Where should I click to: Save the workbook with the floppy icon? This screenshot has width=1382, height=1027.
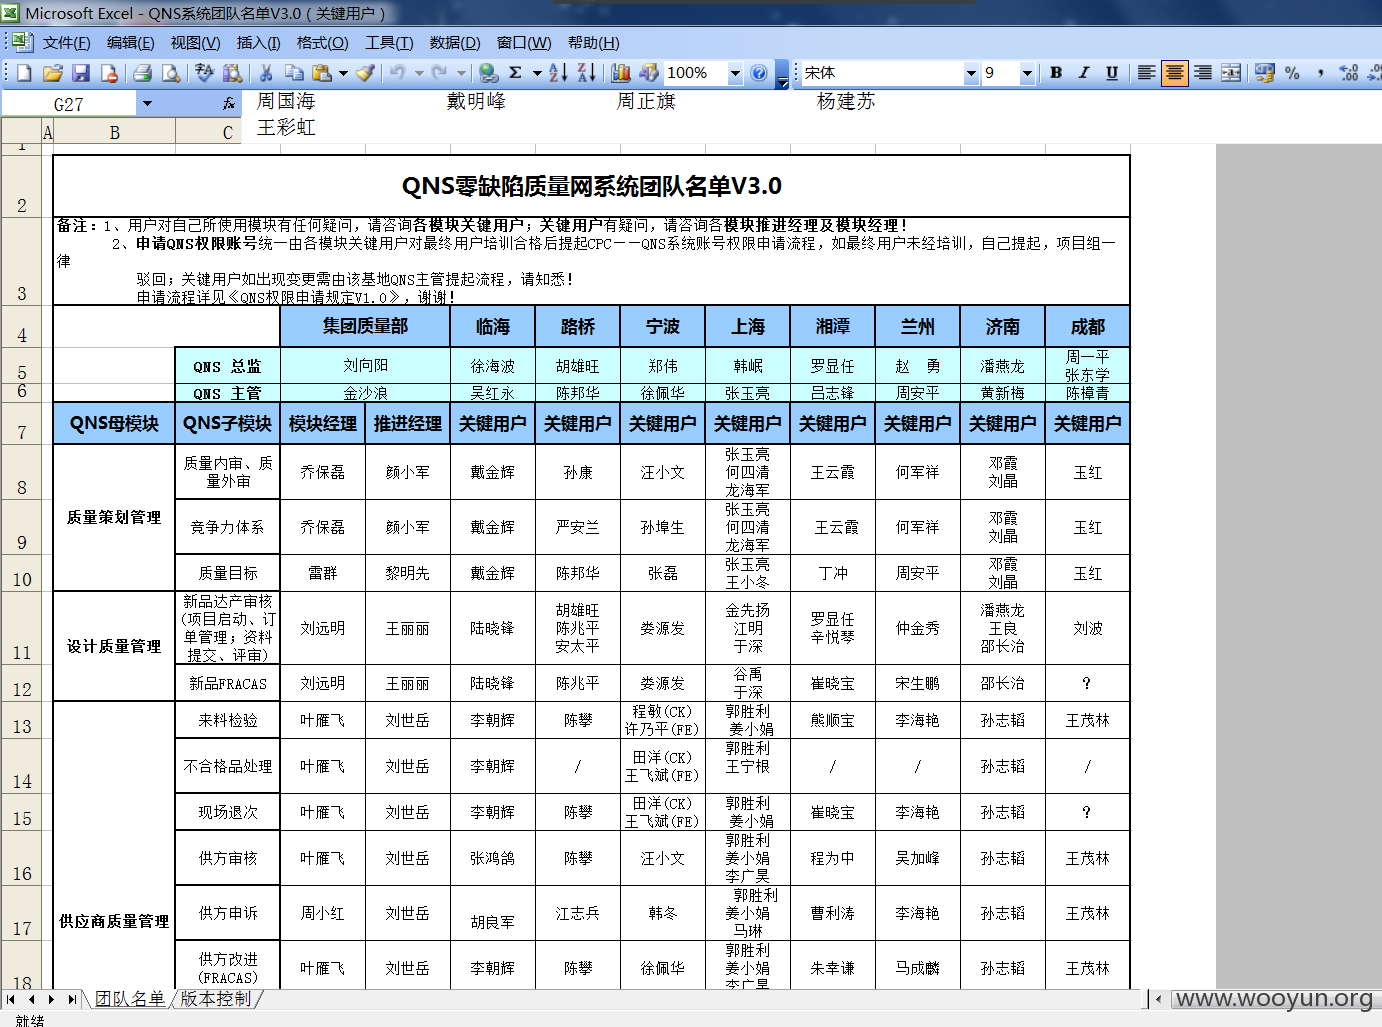tap(81, 73)
